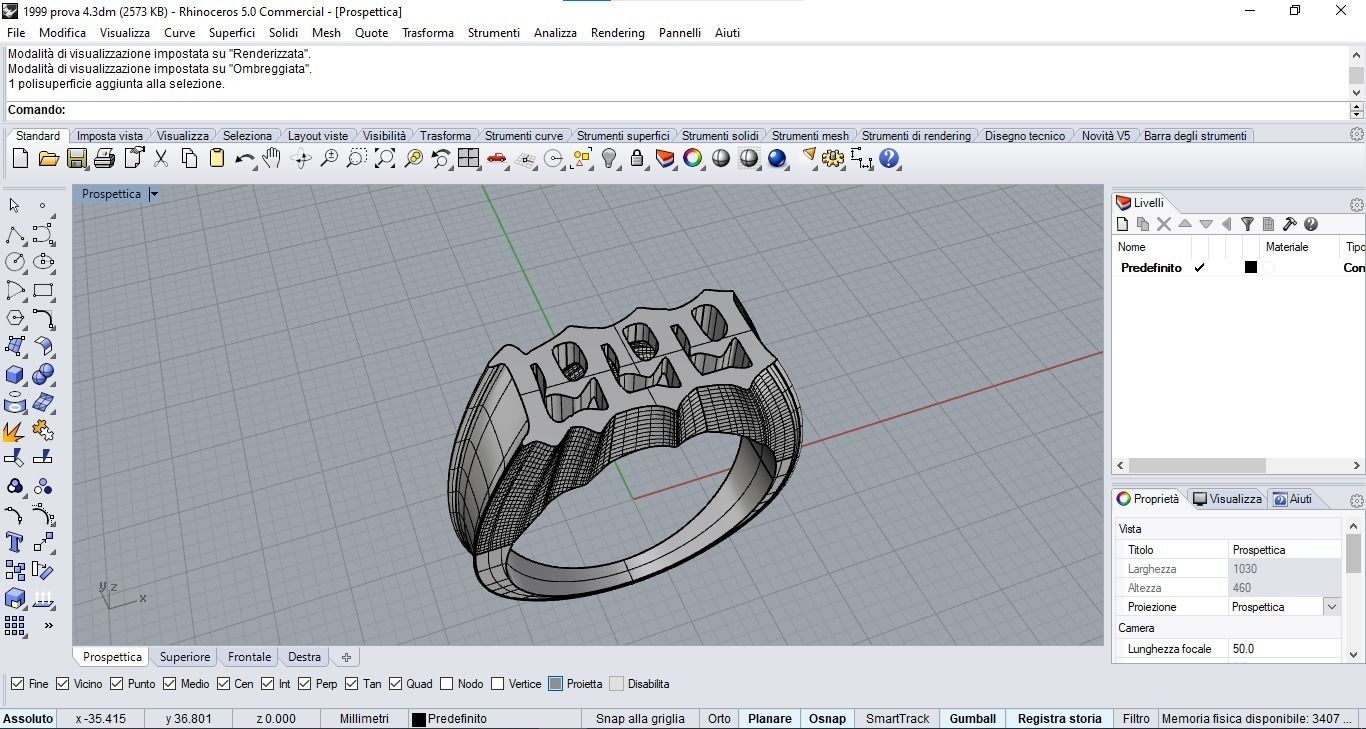Open the Rendering menu
This screenshot has height=729, width=1366.
pos(617,33)
